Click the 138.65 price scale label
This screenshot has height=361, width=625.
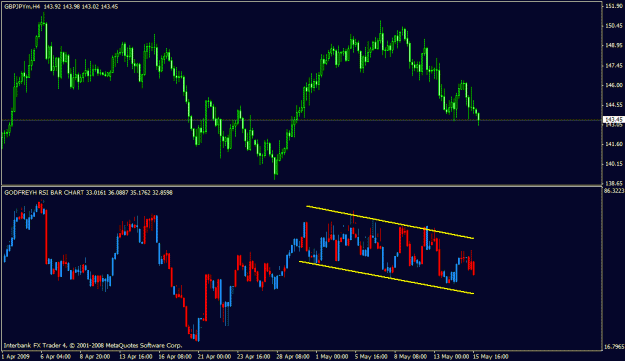[614, 183]
